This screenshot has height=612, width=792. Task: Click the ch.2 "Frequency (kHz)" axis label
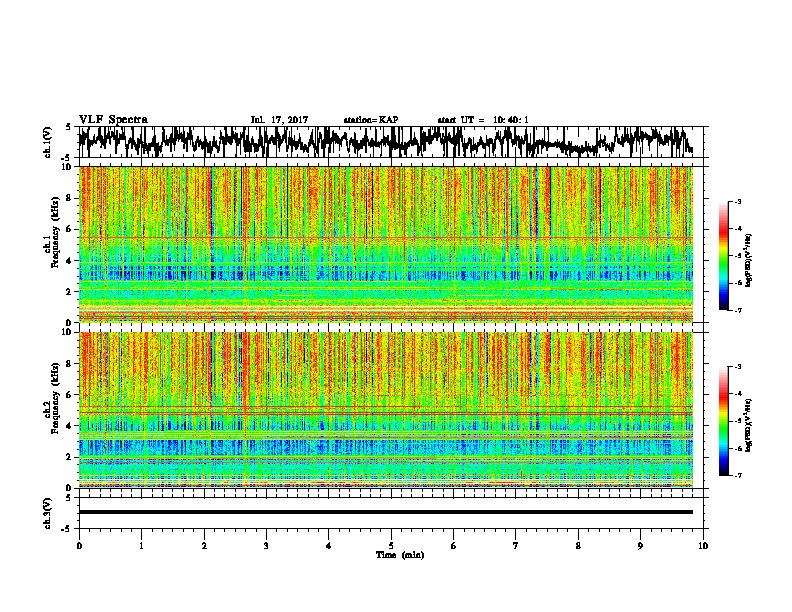55,398
